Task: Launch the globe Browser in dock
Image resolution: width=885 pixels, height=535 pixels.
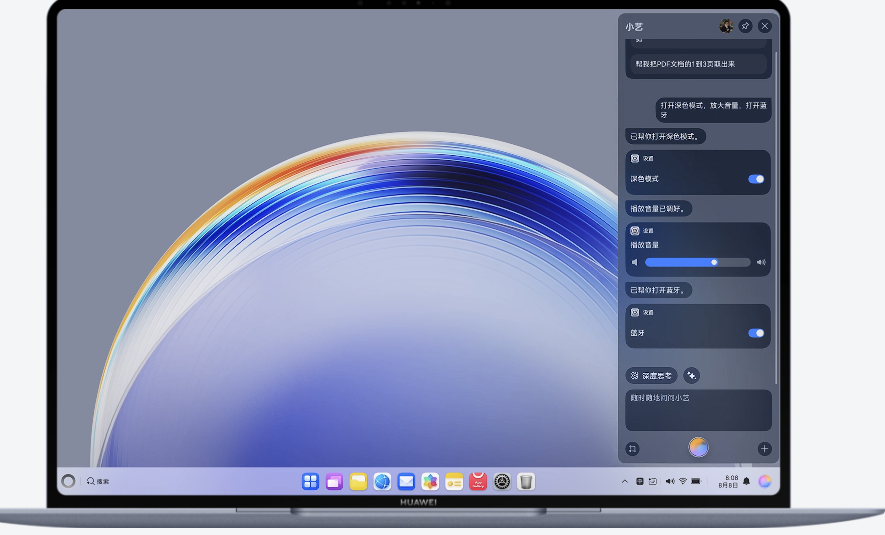Action: [x=382, y=481]
